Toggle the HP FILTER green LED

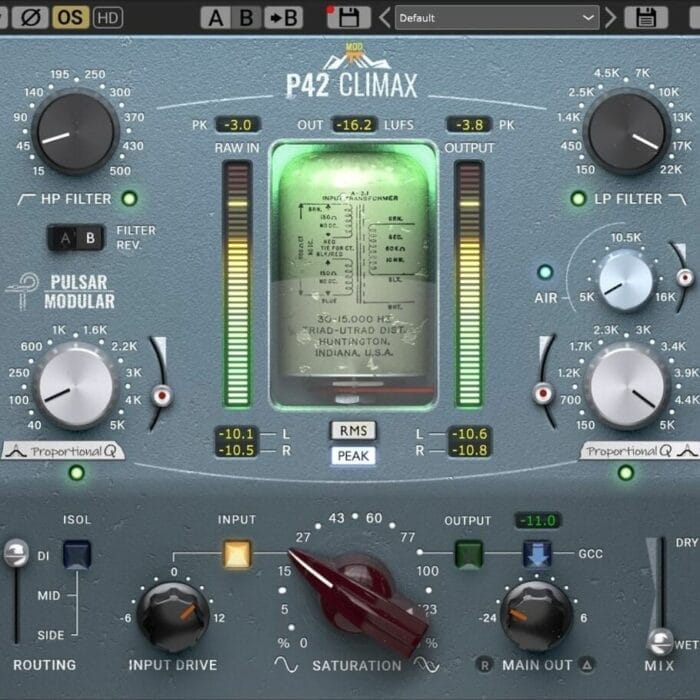point(129,198)
